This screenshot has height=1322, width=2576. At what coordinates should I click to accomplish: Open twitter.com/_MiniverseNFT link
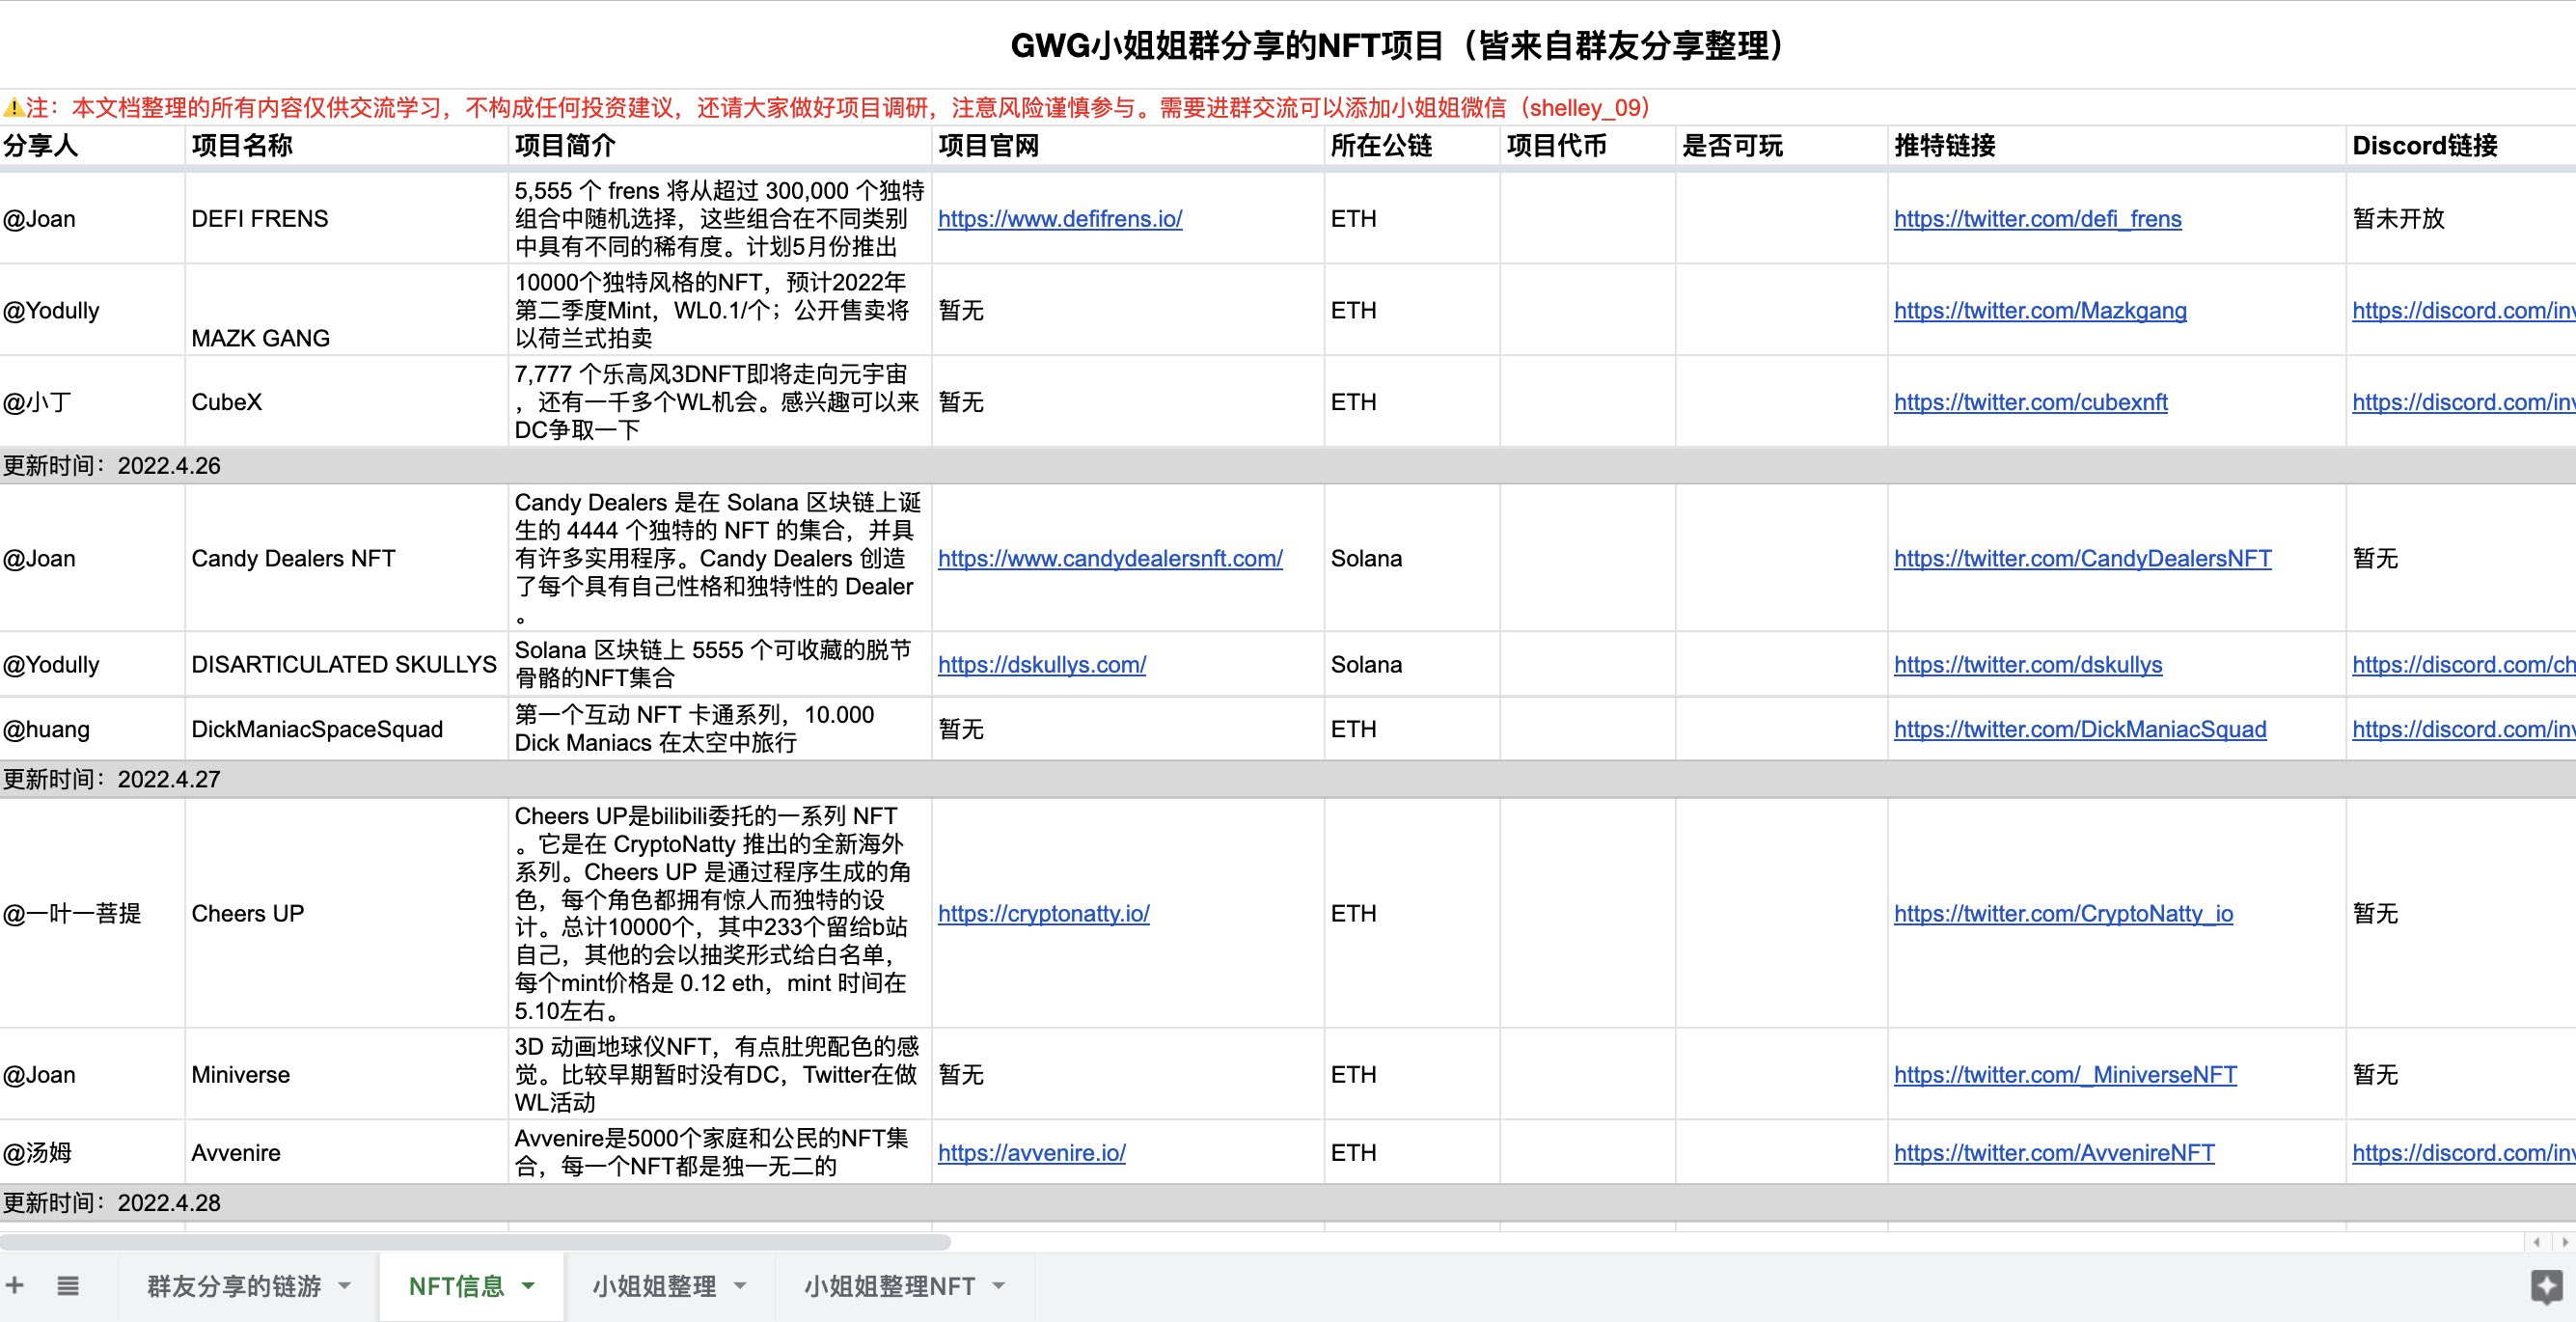(2065, 1075)
